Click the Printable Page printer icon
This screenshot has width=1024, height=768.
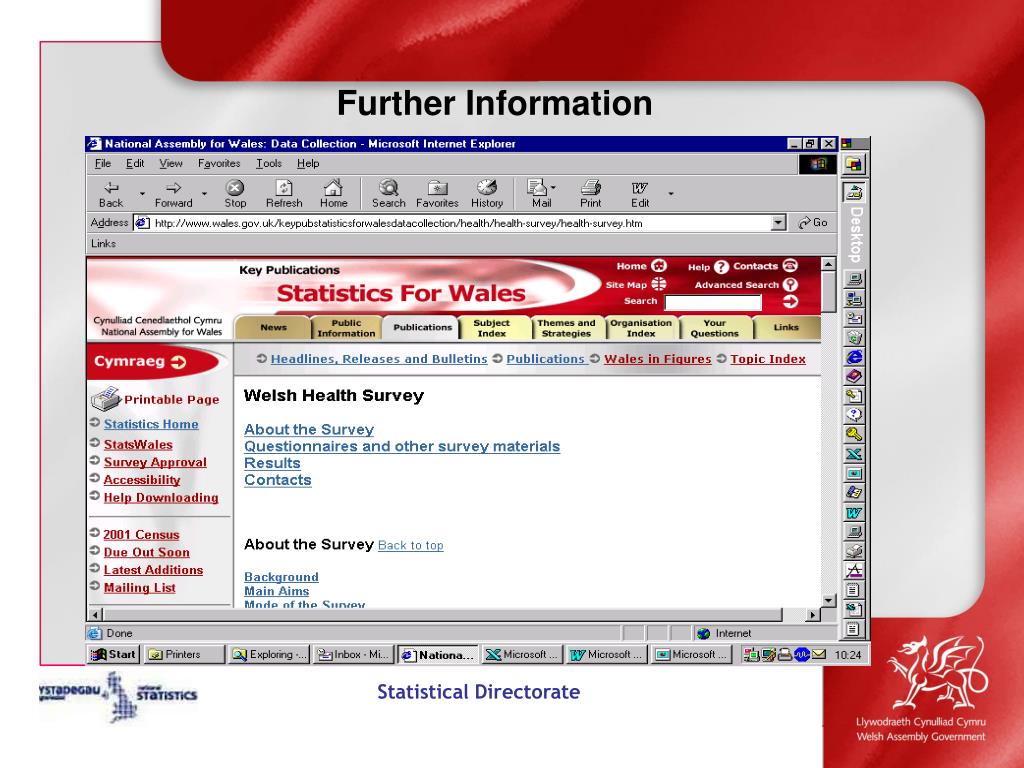pyautogui.click(x=104, y=398)
